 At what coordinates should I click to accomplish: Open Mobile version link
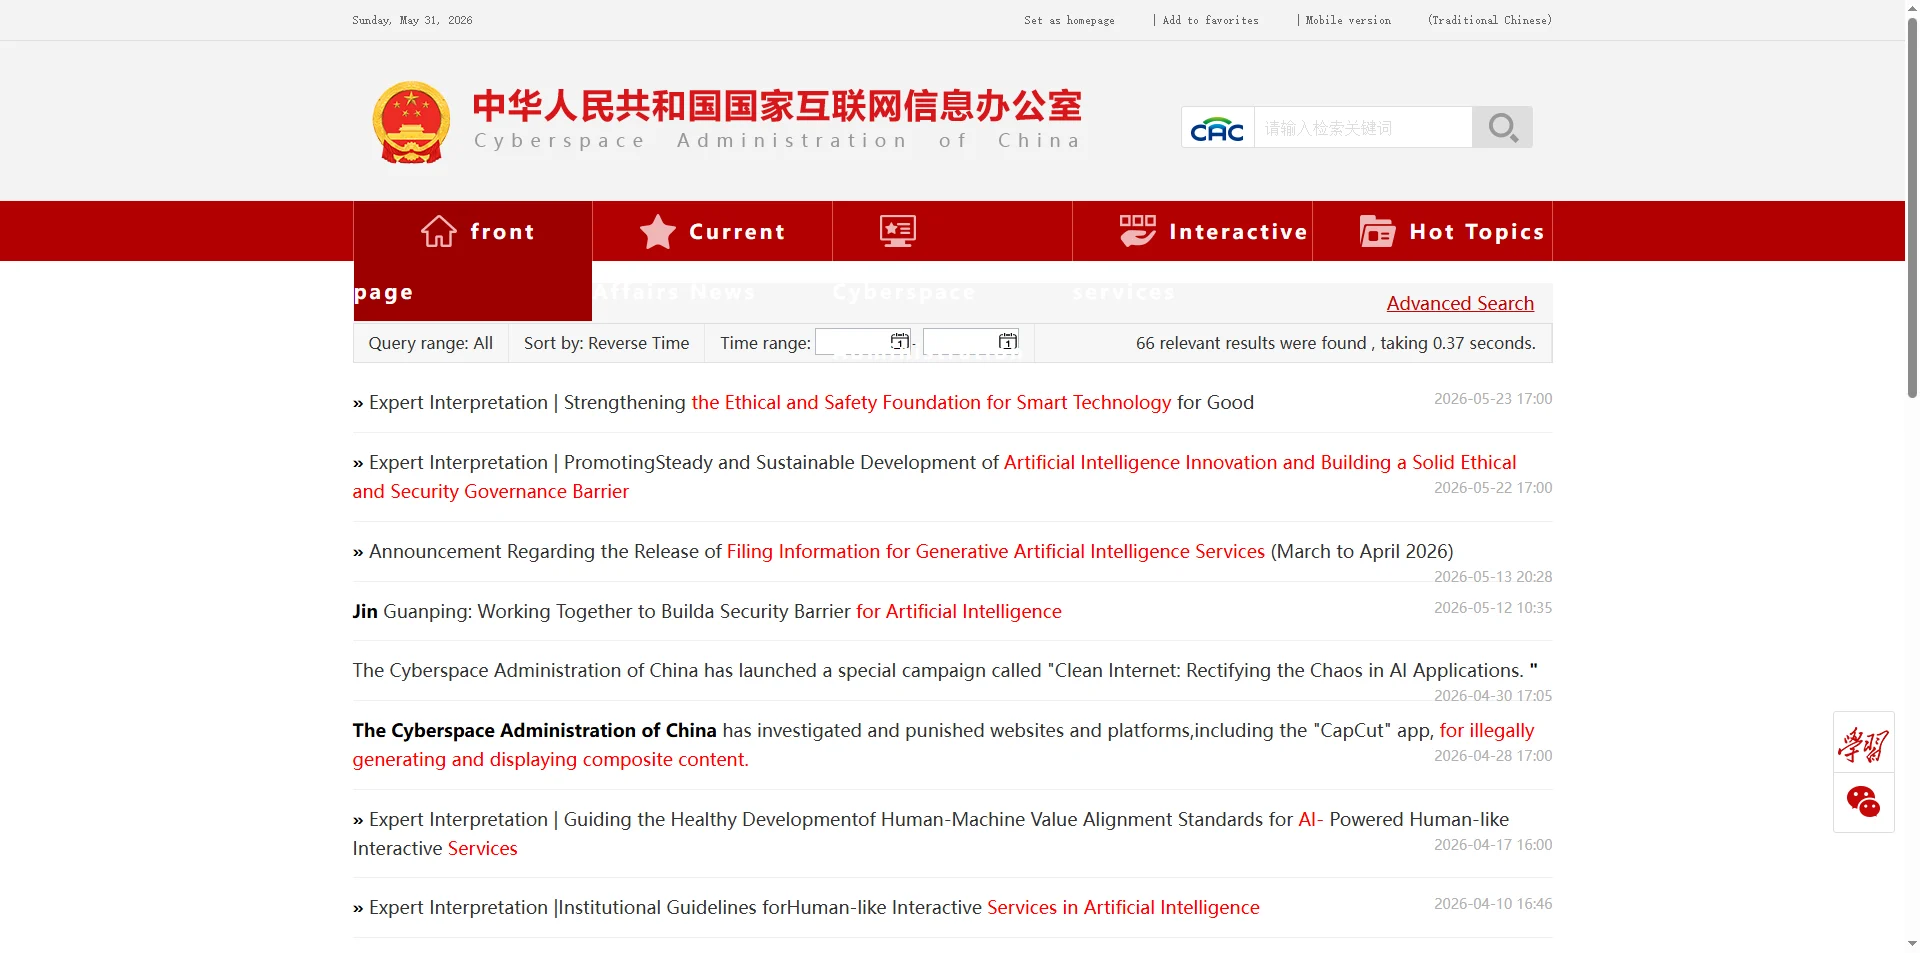point(1348,20)
